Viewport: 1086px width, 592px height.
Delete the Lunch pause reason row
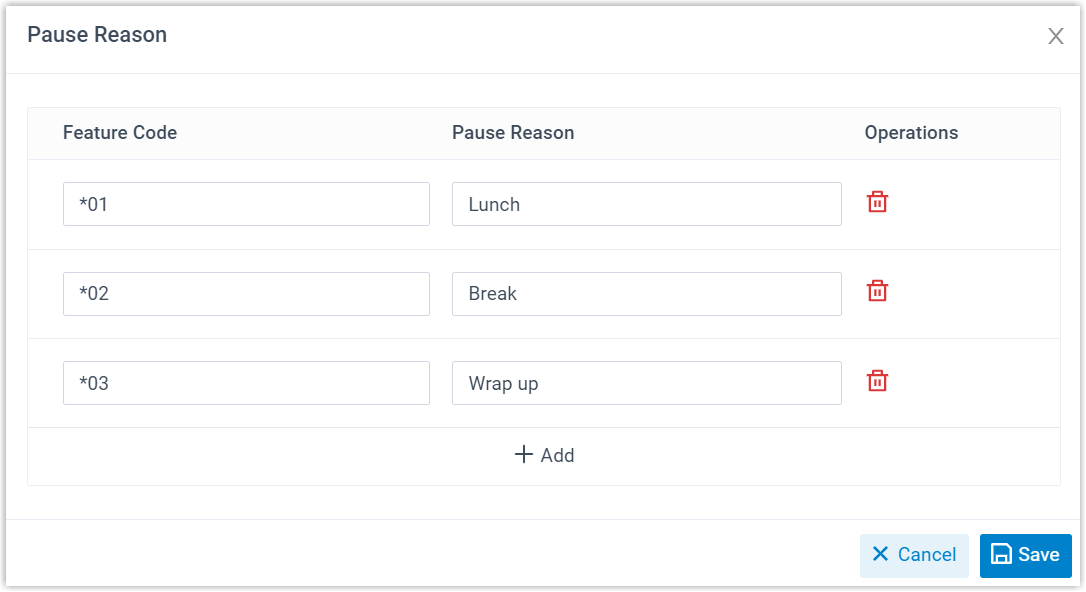coord(877,202)
